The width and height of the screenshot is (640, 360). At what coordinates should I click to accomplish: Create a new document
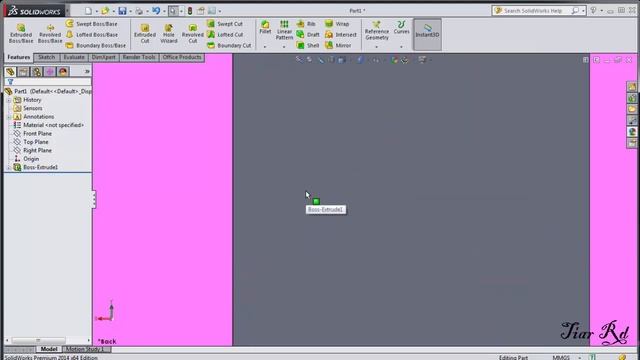tap(88, 11)
